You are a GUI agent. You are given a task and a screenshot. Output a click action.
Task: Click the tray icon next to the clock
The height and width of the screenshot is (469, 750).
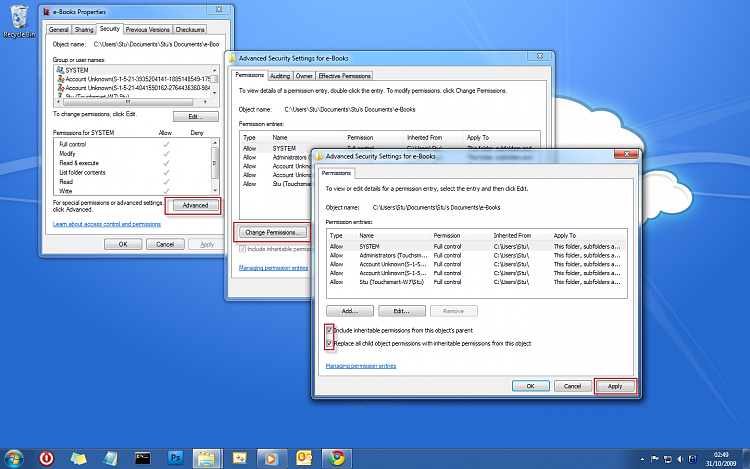click(692, 459)
